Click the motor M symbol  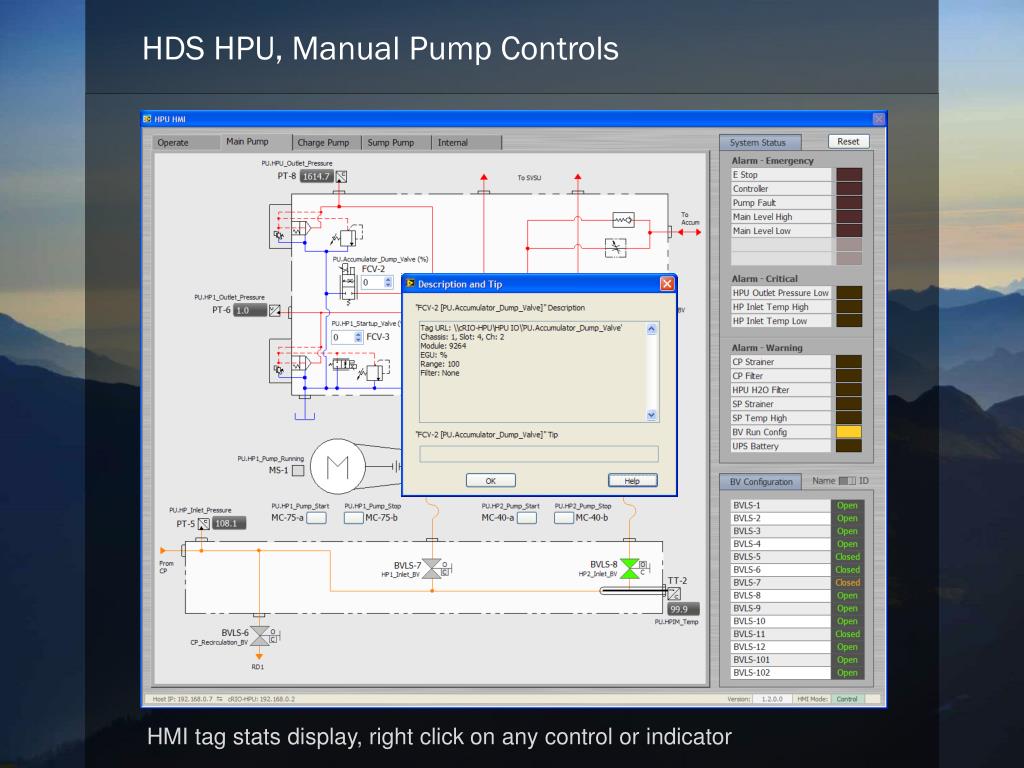tap(338, 466)
